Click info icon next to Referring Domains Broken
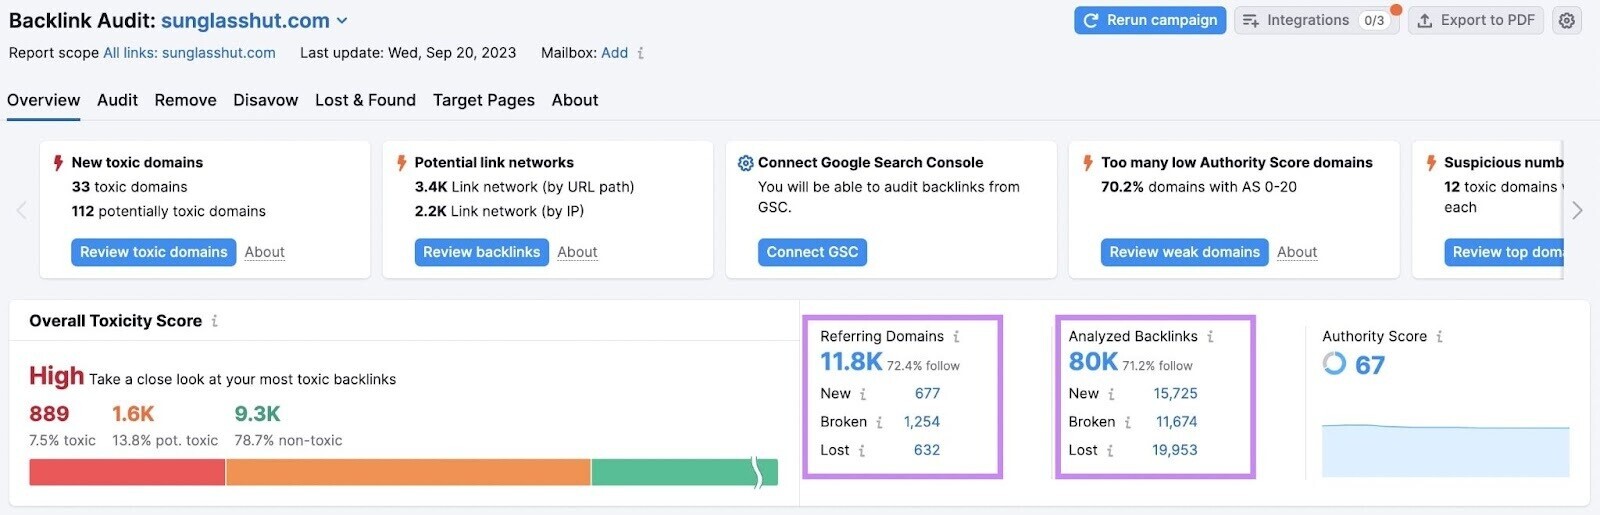The width and height of the screenshot is (1600, 515). (x=879, y=422)
